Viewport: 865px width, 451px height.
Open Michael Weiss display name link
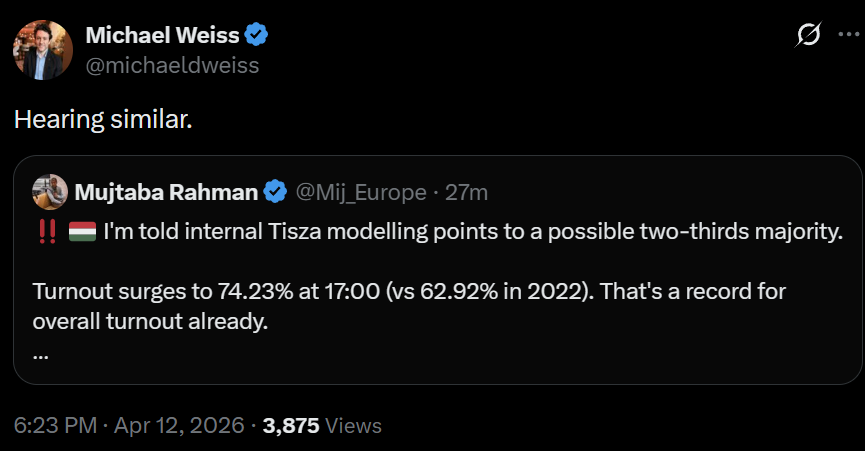(x=162, y=36)
